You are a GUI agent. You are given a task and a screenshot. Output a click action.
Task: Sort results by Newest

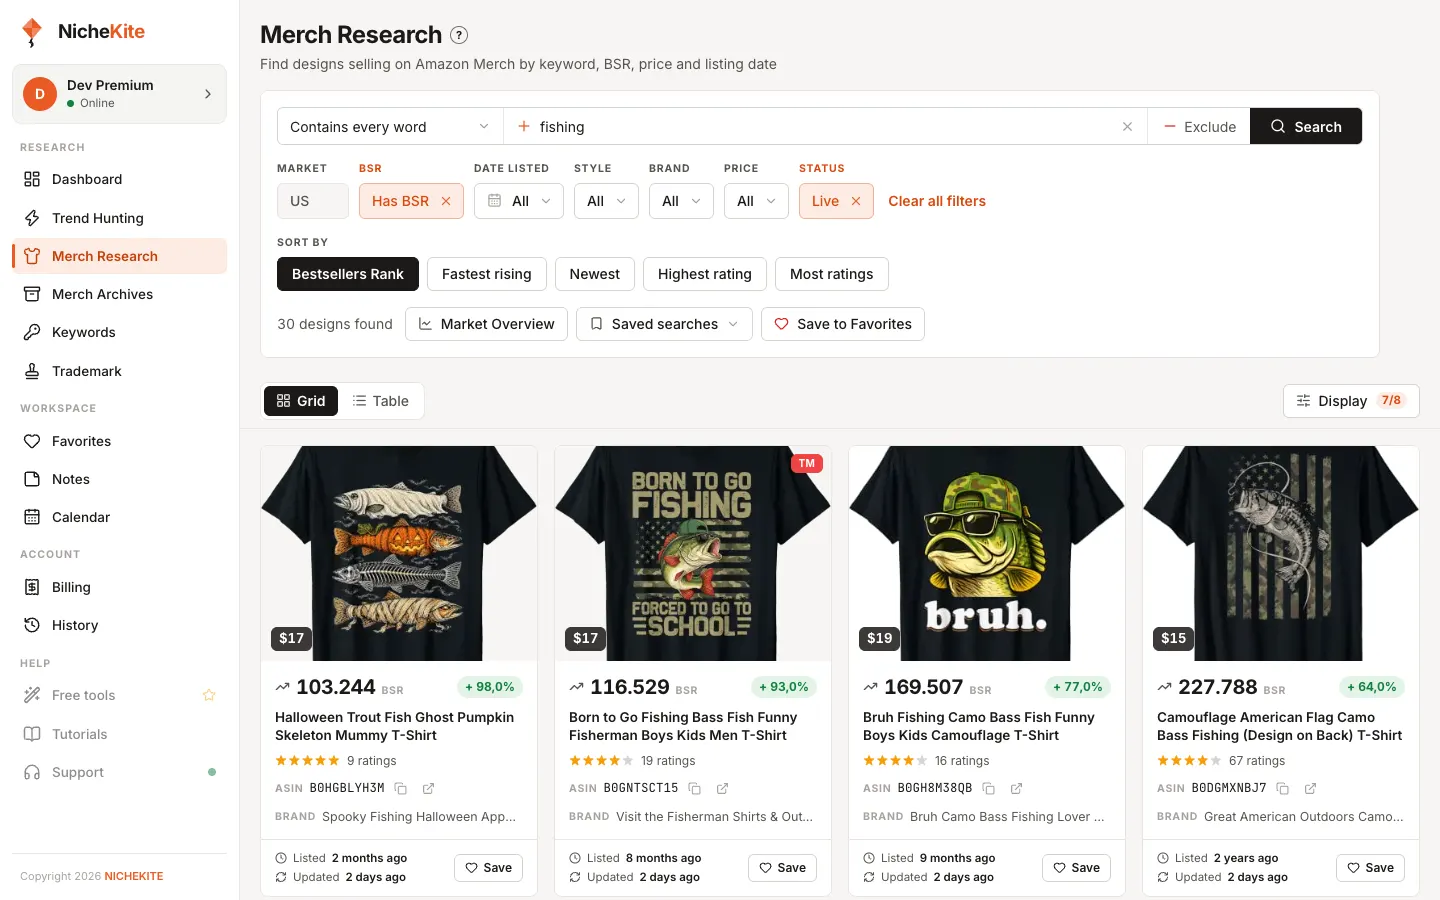(x=595, y=274)
